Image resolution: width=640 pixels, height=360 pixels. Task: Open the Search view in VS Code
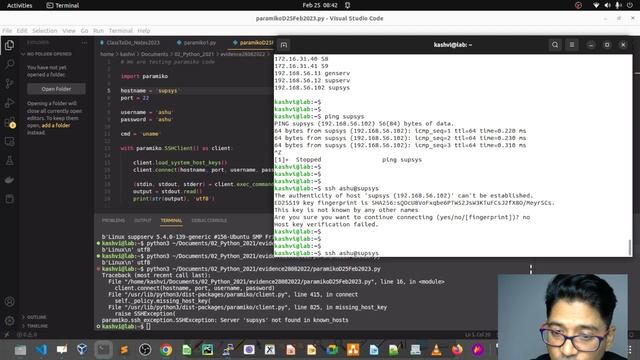pyautogui.click(x=9, y=64)
